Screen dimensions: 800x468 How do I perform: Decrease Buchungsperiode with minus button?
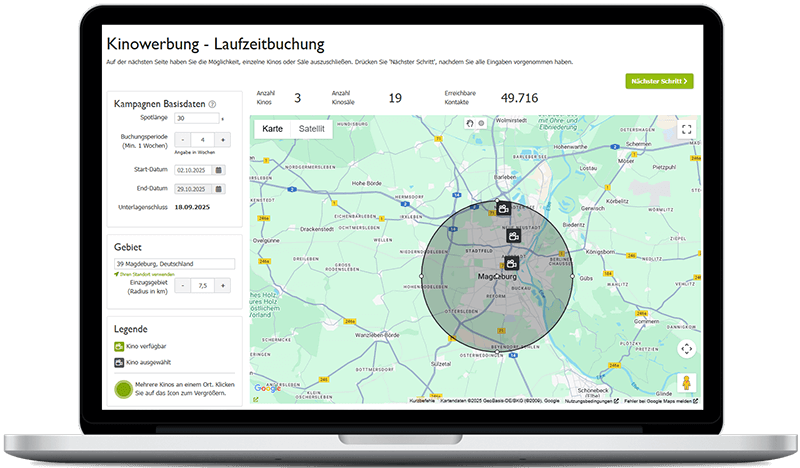[x=183, y=140]
